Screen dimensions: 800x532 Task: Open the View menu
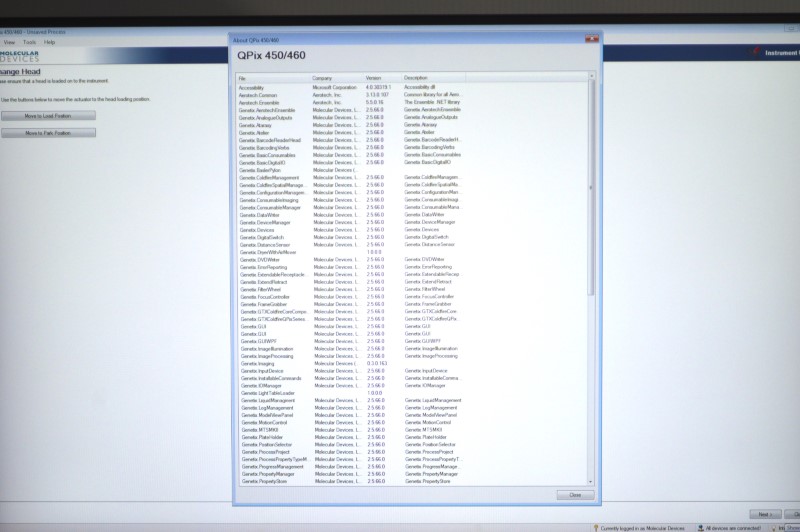tap(9, 42)
